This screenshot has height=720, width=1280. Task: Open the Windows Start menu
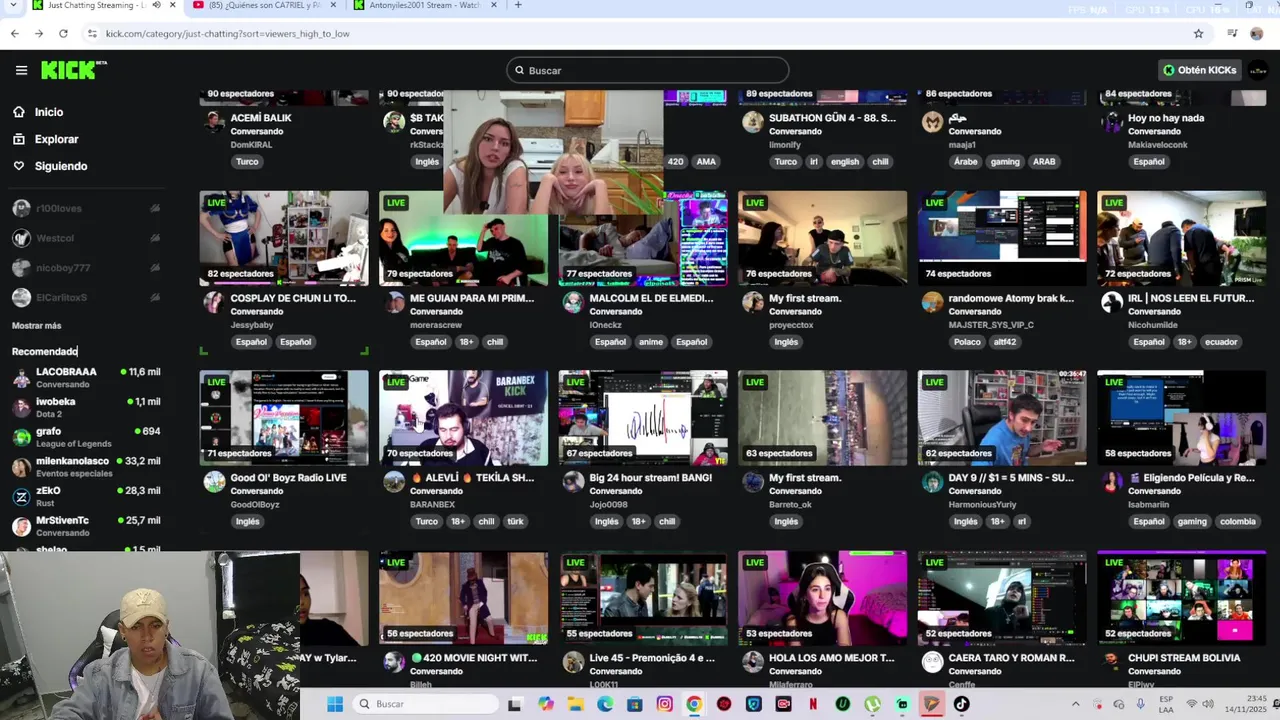click(335, 704)
